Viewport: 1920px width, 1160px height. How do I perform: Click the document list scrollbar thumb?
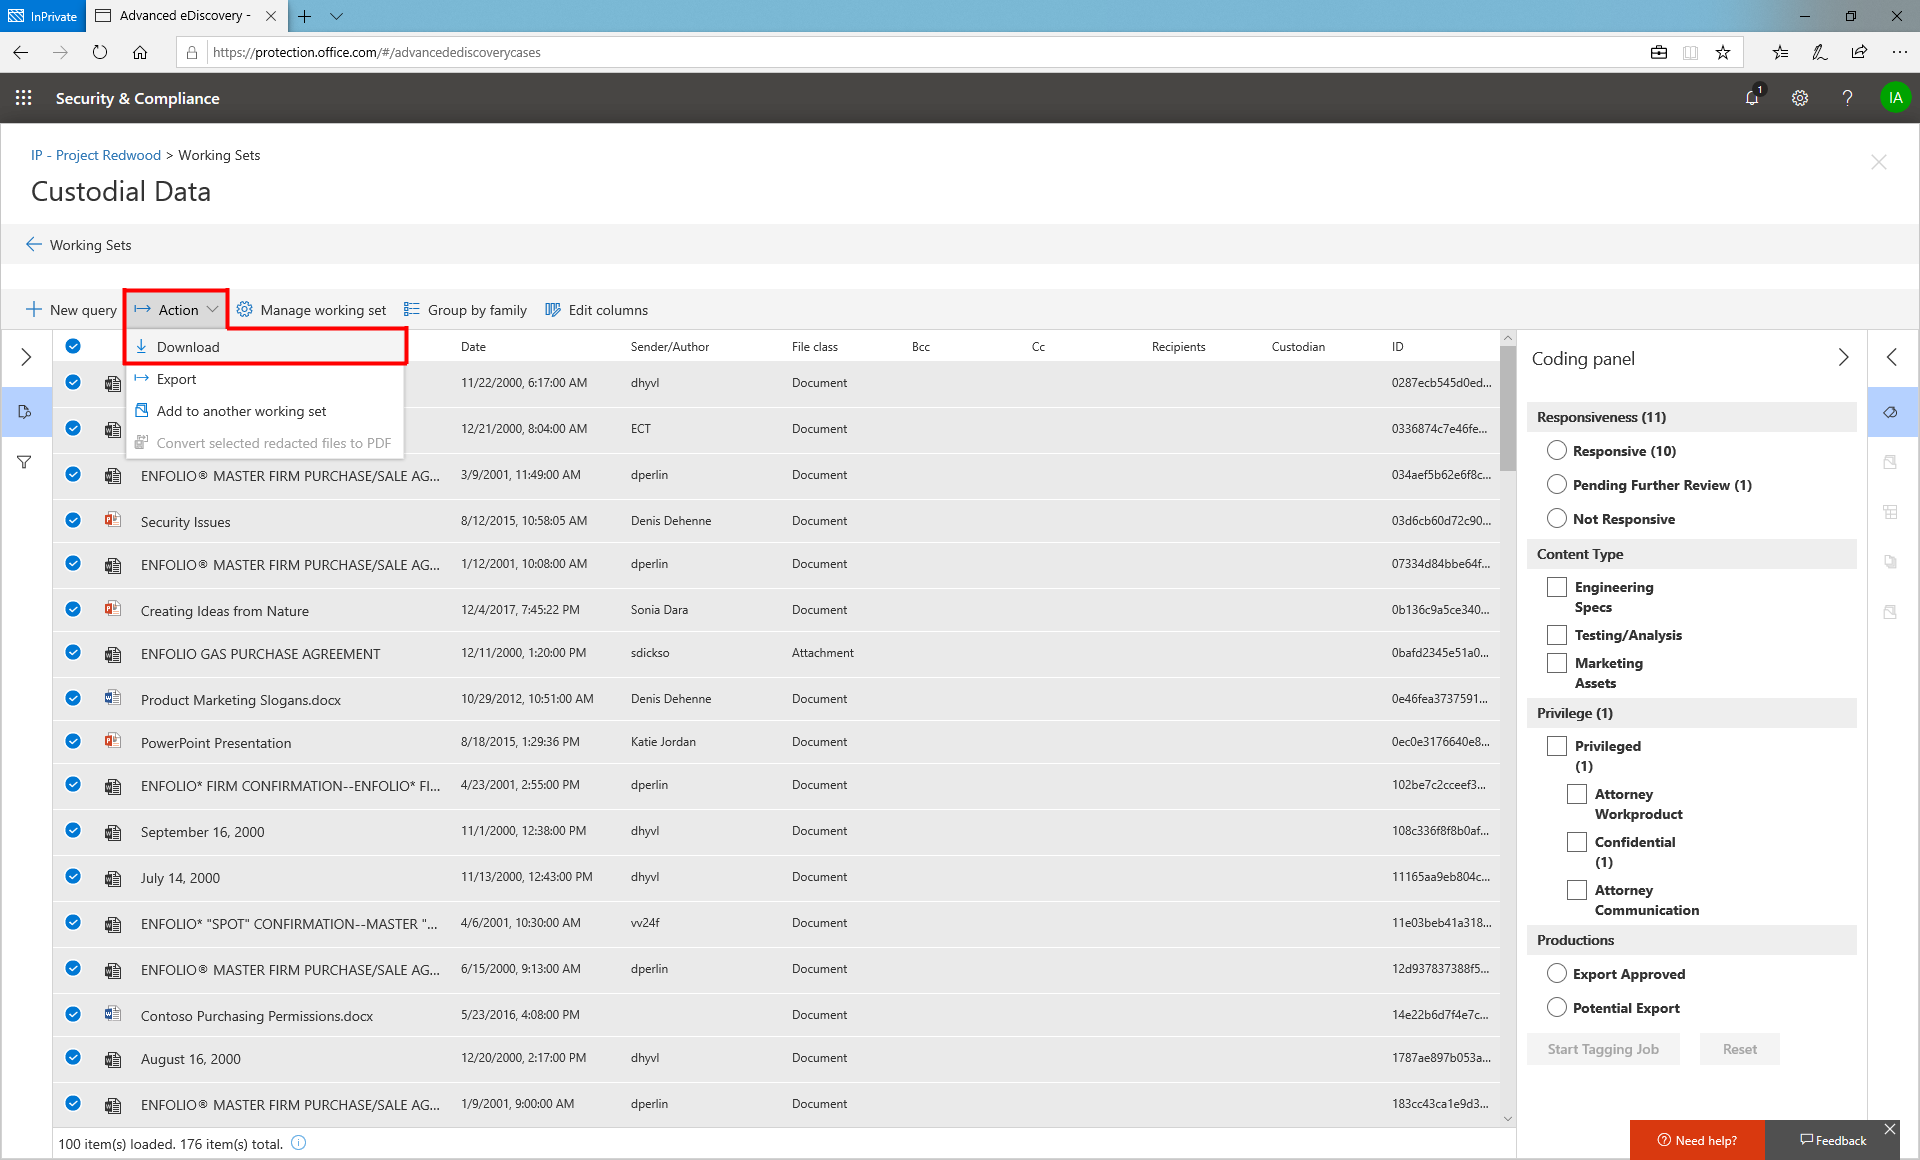pyautogui.click(x=1508, y=408)
